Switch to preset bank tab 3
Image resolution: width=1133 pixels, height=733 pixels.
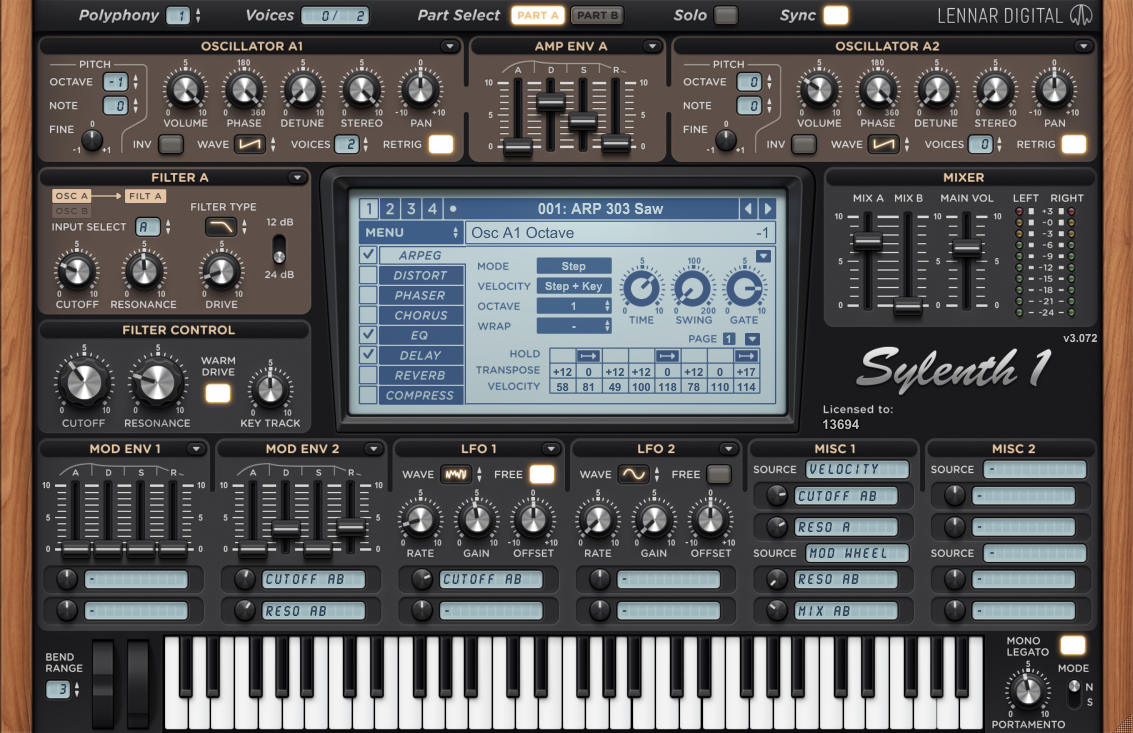point(411,209)
